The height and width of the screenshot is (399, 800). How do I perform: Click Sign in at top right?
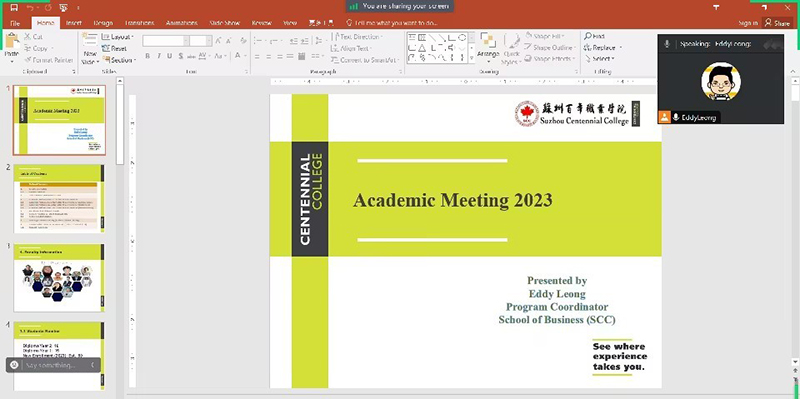pyautogui.click(x=747, y=23)
